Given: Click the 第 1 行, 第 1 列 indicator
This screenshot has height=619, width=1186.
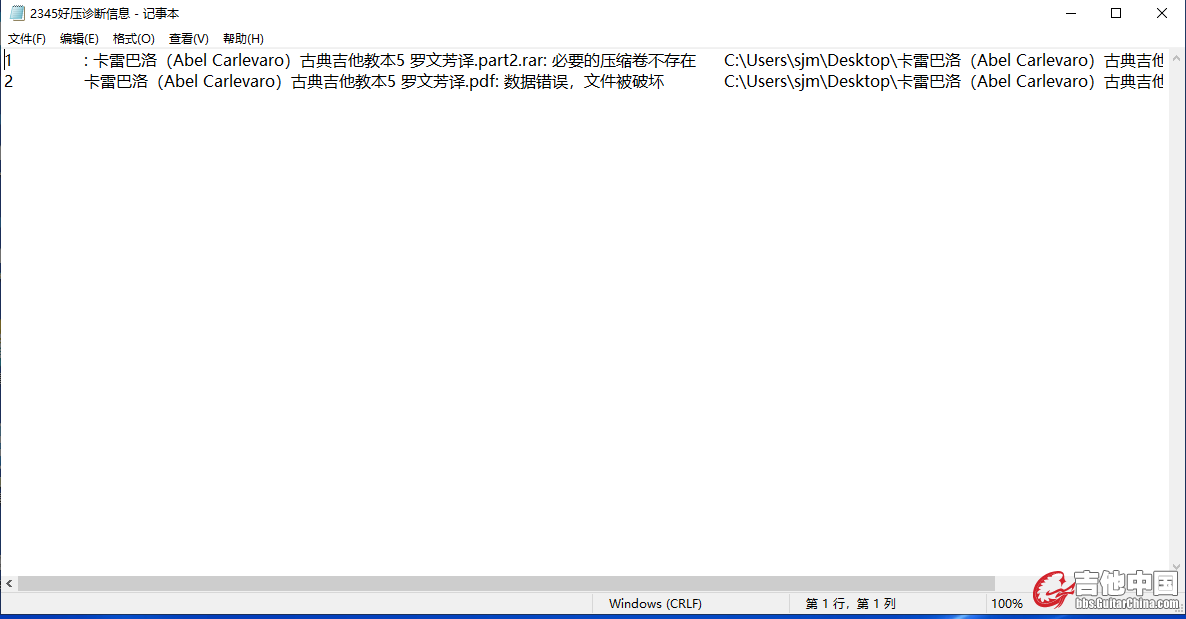Looking at the screenshot, I should click(x=850, y=603).
